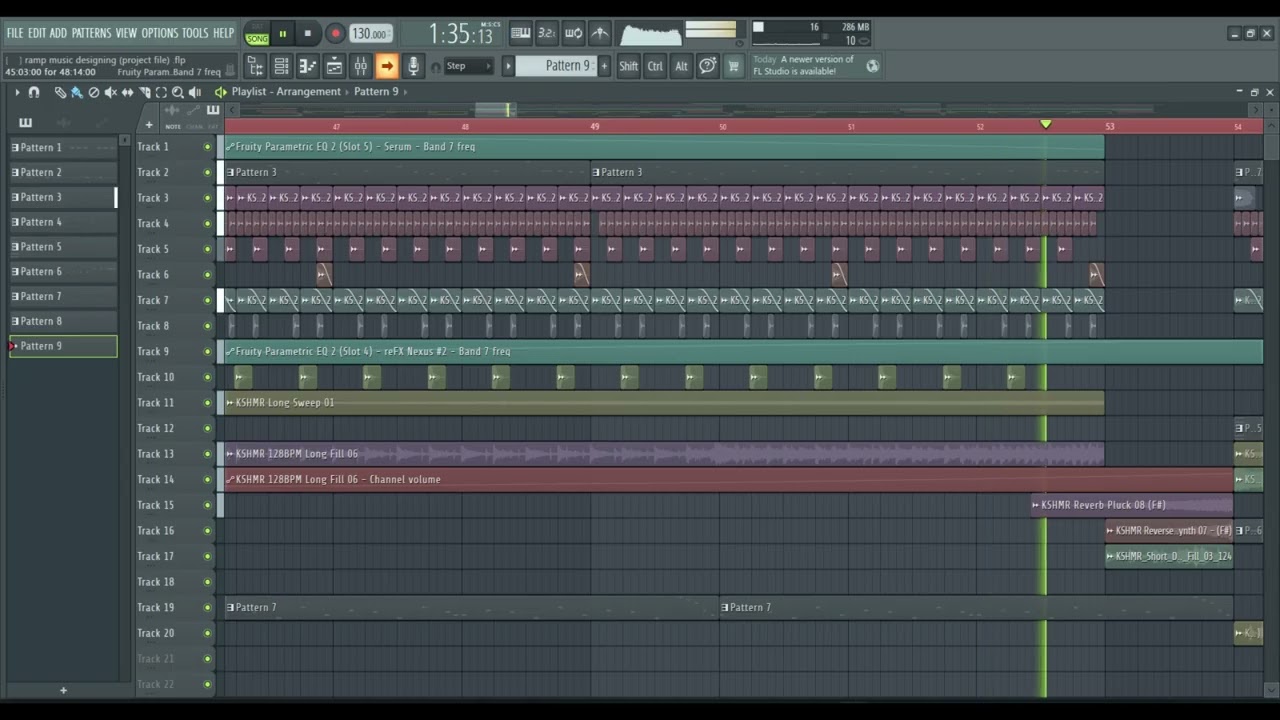Open KSHMR 128BPM Long Fill 06 clip menu
Viewport: 1280px width, 720px height.
[230, 454]
